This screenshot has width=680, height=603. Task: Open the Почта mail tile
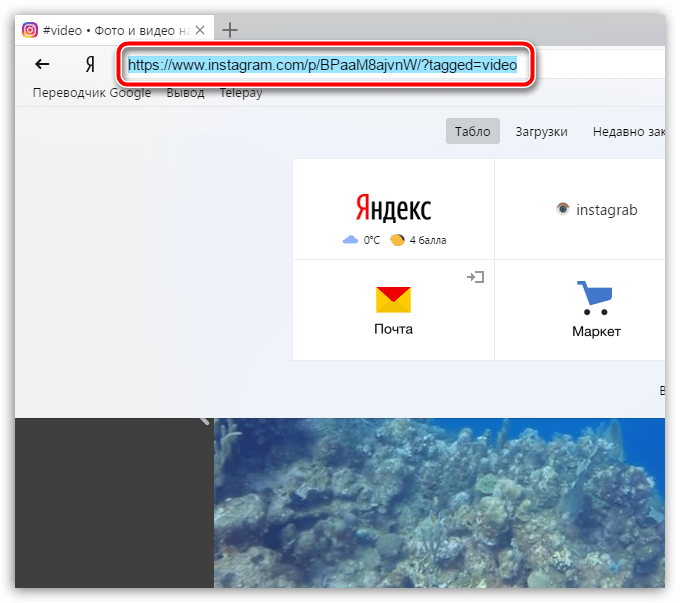point(393,310)
